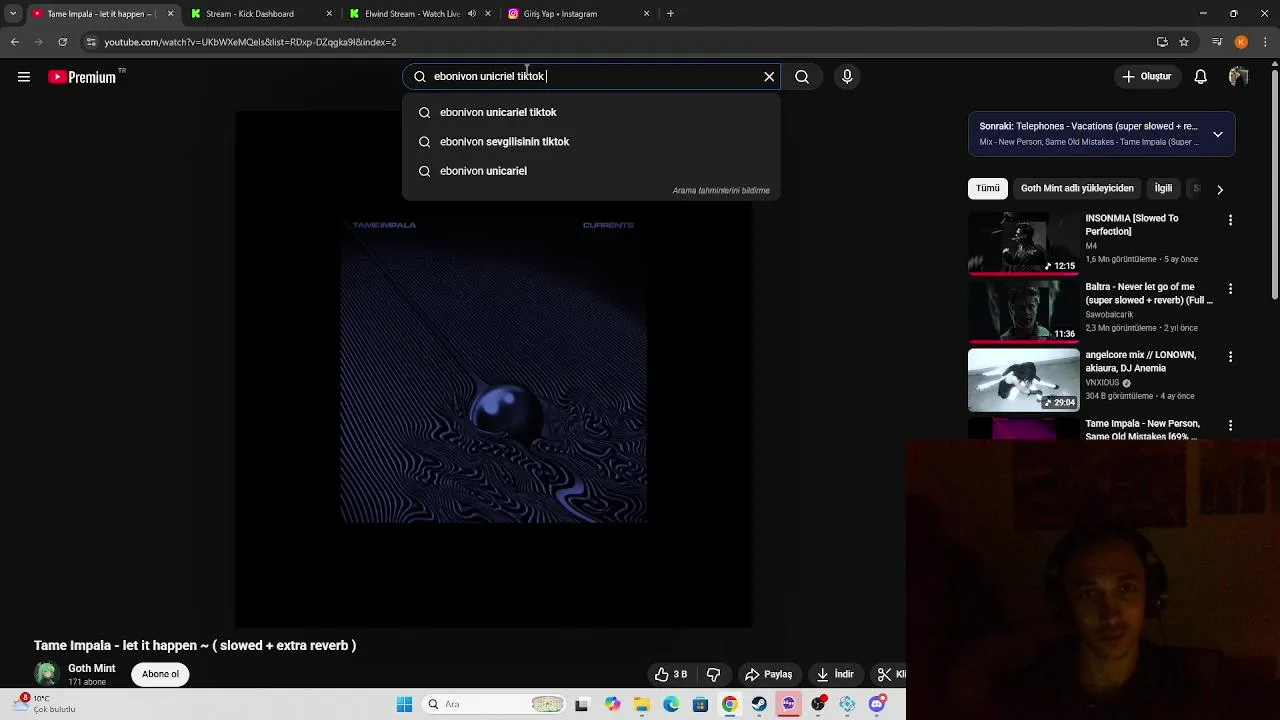Viewport: 1280px width, 720px height.
Task: Open a new browser tab
Action: tap(670, 14)
